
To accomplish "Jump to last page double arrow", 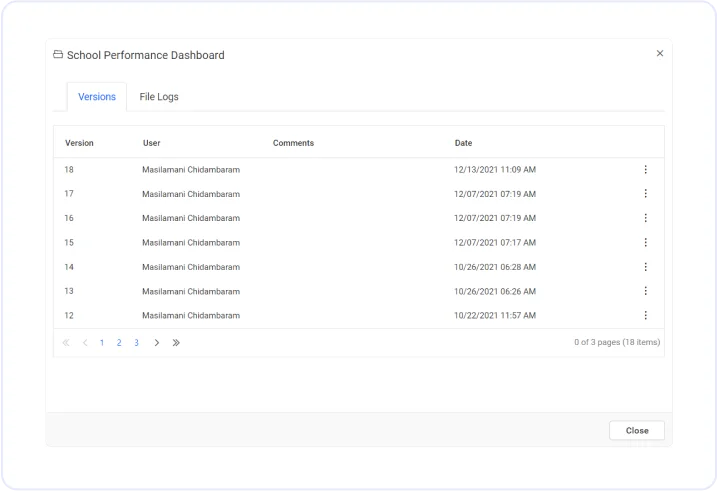I will [x=176, y=342].
